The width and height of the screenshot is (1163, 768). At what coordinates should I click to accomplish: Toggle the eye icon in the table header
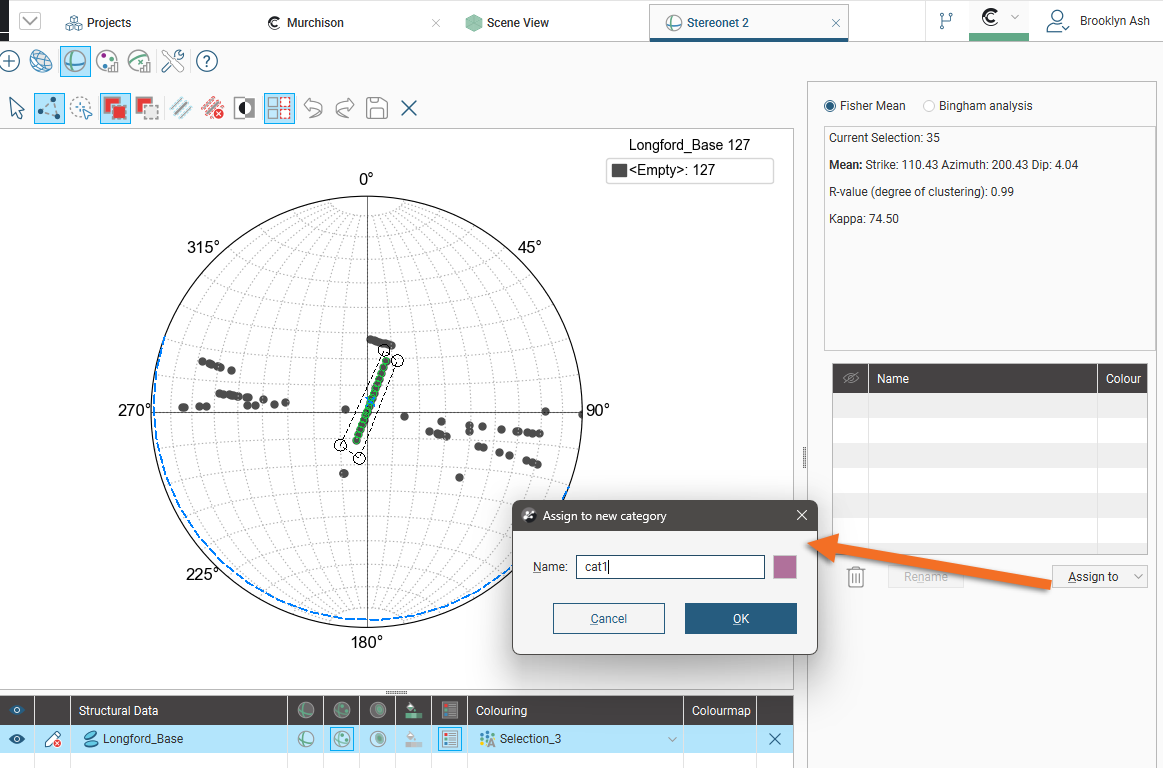[16, 711]
